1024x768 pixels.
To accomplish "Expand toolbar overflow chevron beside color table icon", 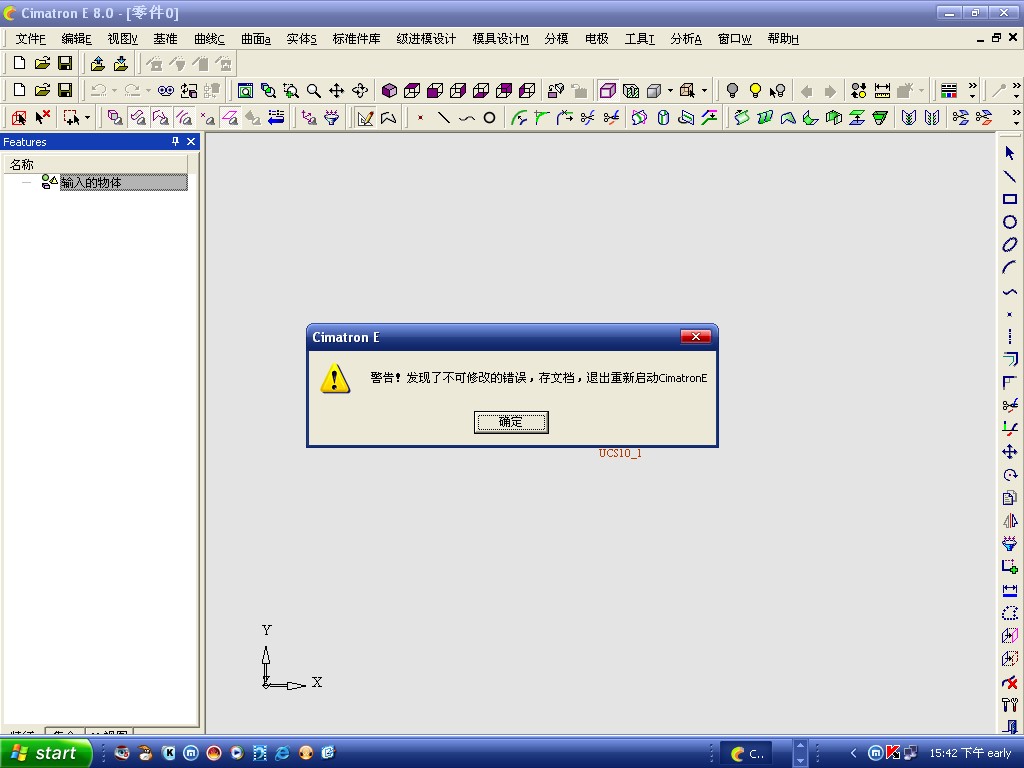I will click(972, 90).
